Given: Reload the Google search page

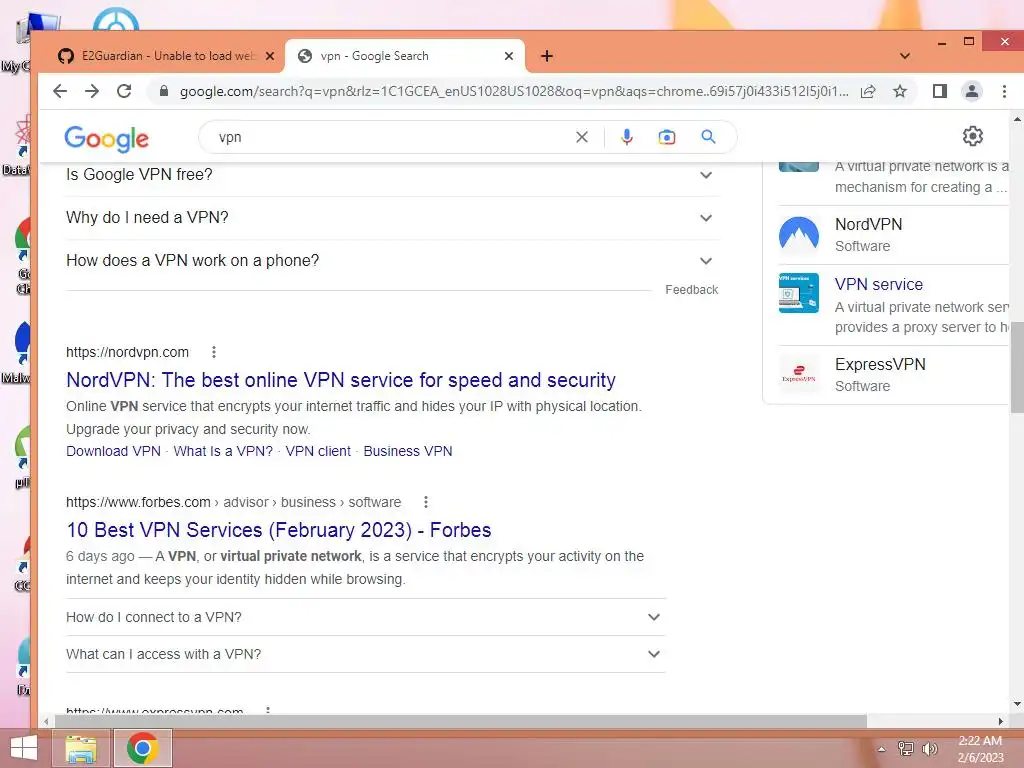Looking at the screenshot, I should (124, 91).
